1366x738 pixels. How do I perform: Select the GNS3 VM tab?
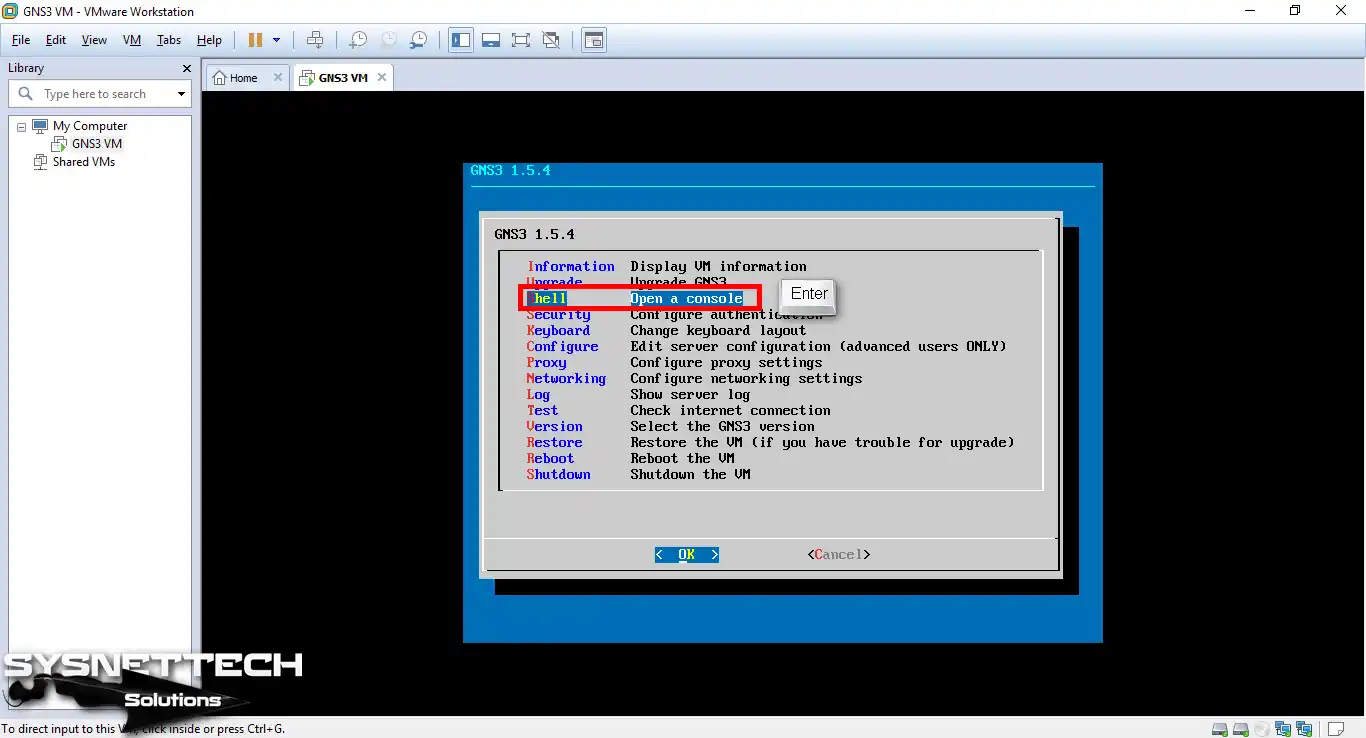(343, 78)
